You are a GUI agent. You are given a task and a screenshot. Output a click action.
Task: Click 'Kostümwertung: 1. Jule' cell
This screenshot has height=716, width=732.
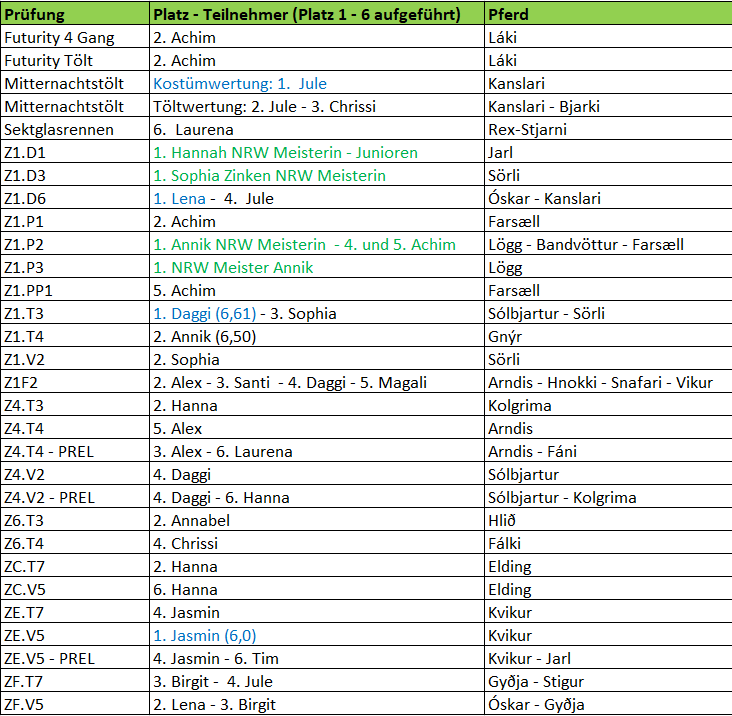pos(317,83)
